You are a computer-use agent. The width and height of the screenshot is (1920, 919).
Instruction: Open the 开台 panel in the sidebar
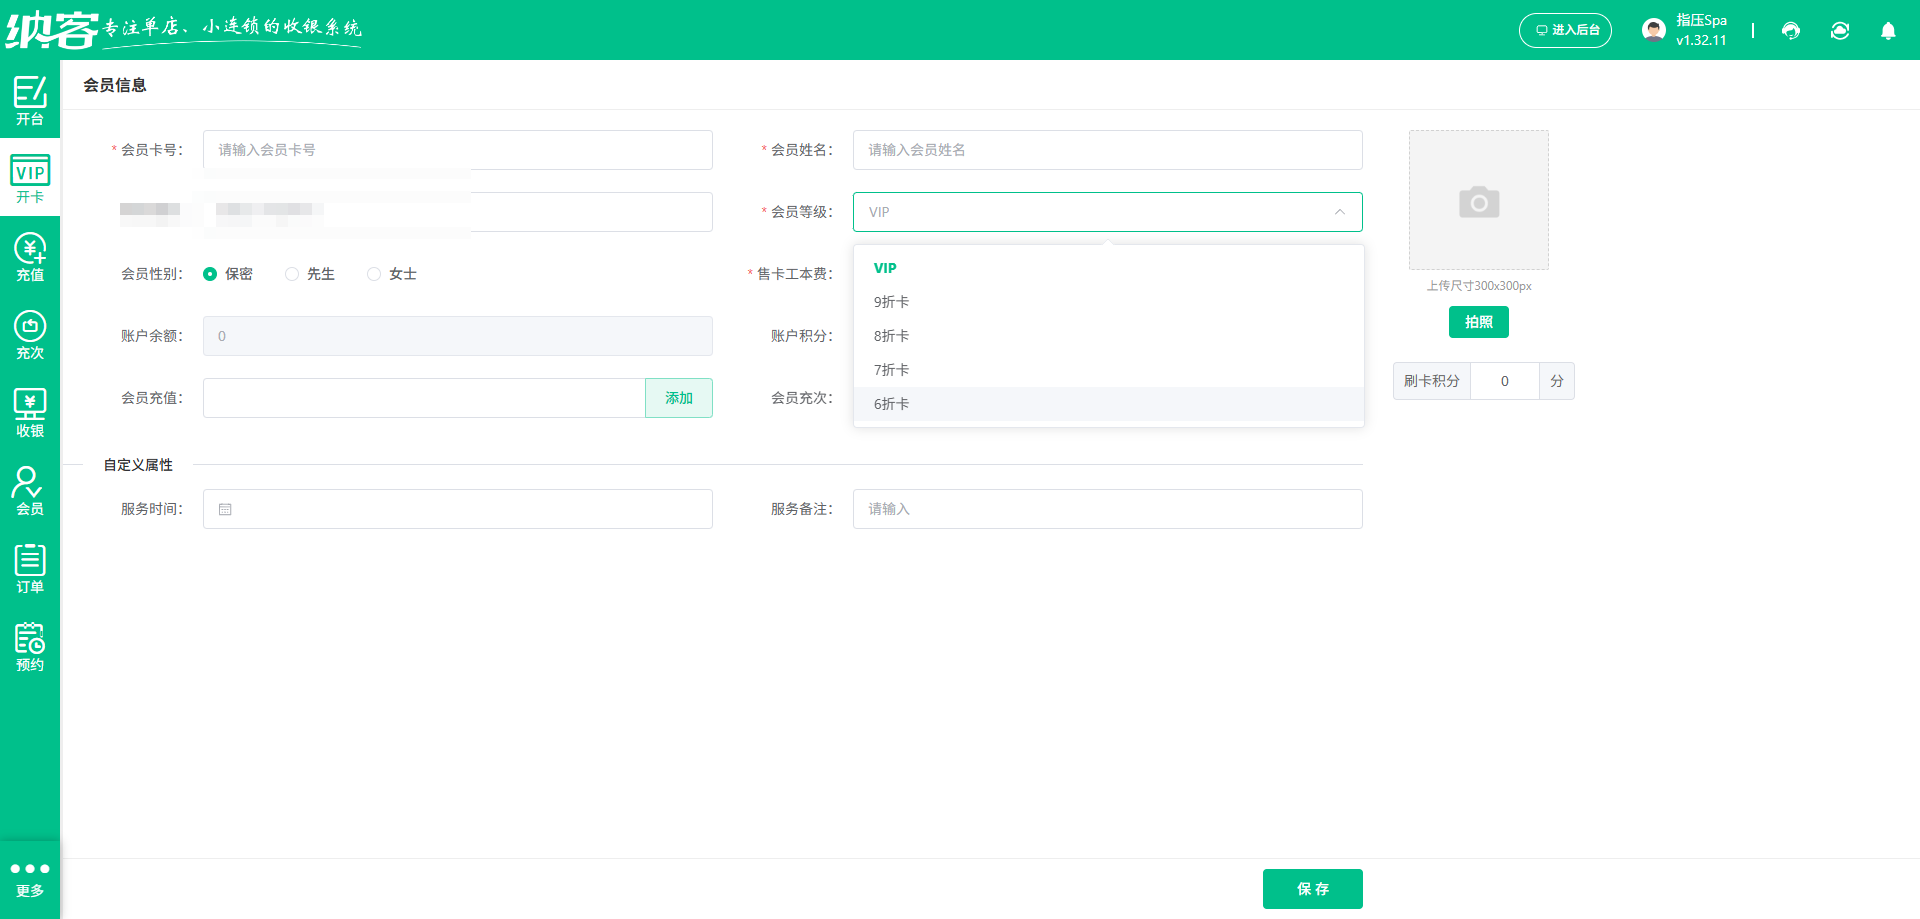(29, 99)
